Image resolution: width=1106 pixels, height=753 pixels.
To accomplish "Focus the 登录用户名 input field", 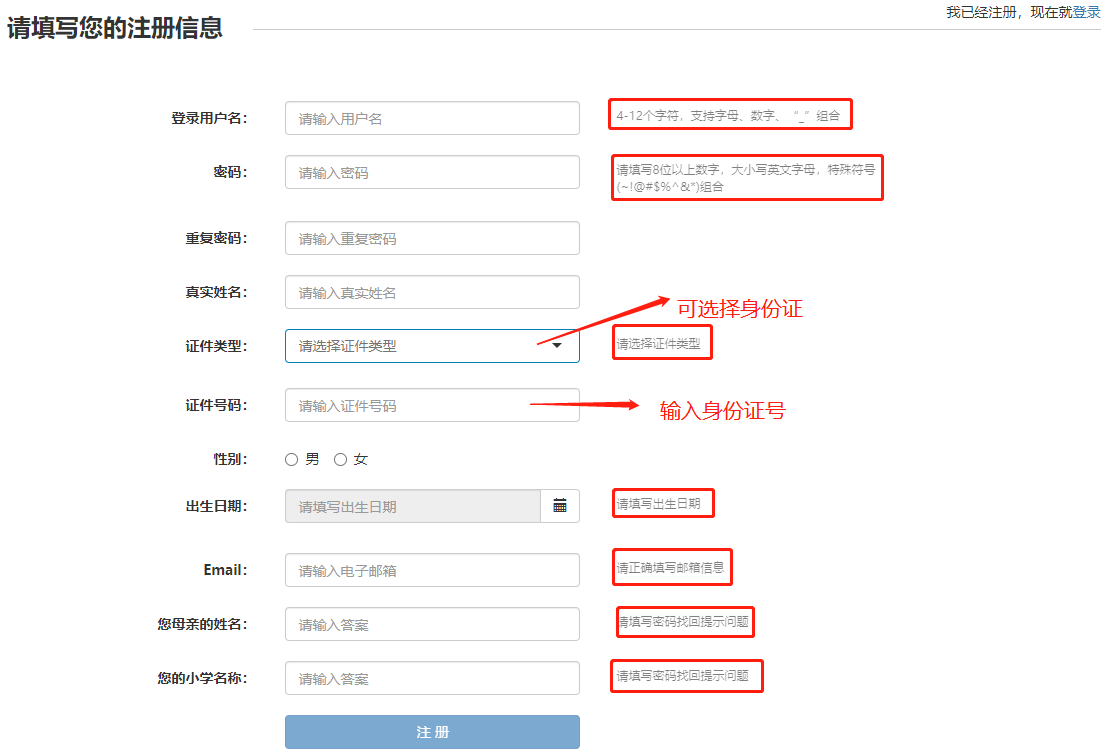I will pyautogui.click(x=432, y=118).
